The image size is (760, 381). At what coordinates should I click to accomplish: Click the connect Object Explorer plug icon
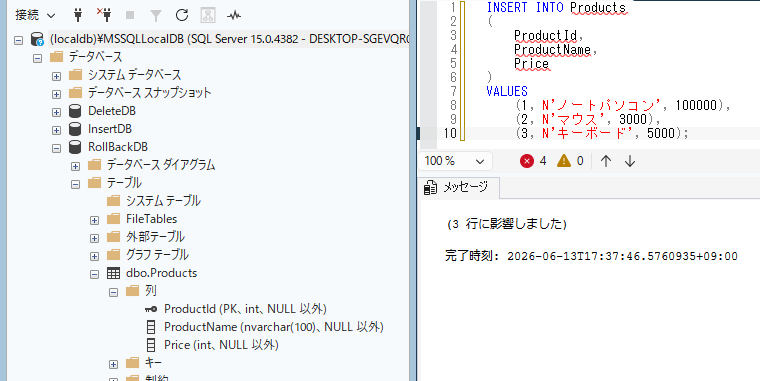(78, 15)
